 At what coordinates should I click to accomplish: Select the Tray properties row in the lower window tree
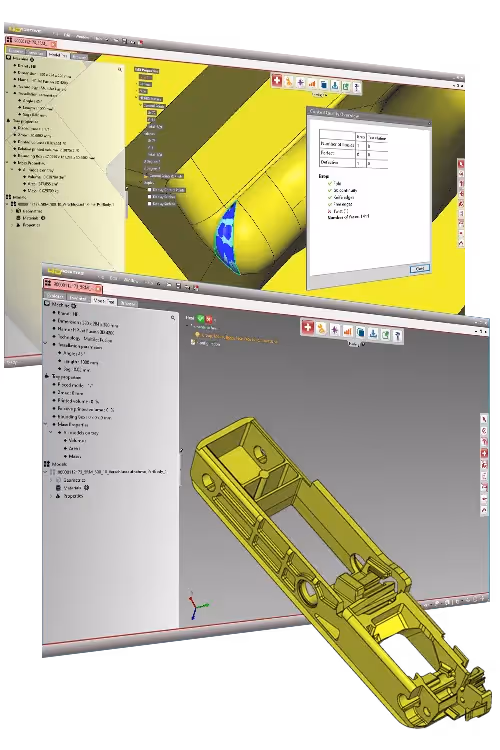coord(63,377)
